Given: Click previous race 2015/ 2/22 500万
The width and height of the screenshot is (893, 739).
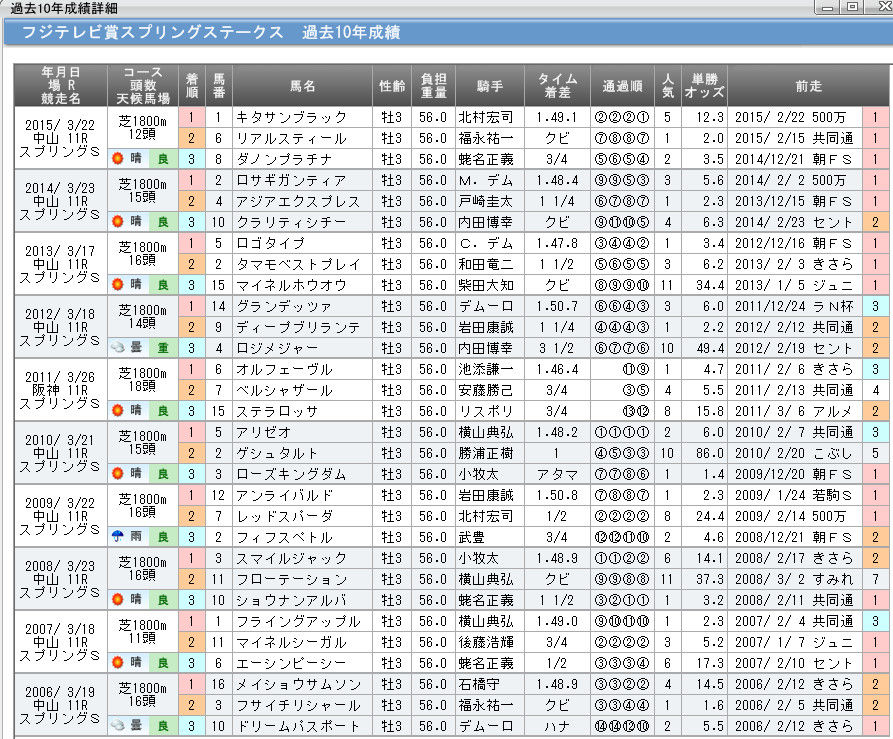Looking at the screenshot, I should point(790,117).
